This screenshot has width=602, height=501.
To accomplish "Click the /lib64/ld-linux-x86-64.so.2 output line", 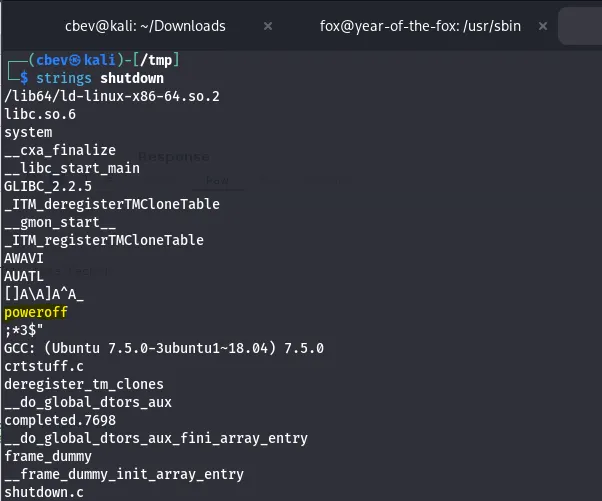I will click(x=111, y=96).
